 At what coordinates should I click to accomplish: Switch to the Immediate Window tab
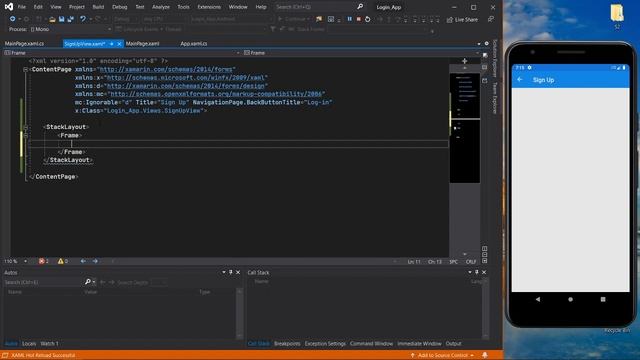pos(419,344)
